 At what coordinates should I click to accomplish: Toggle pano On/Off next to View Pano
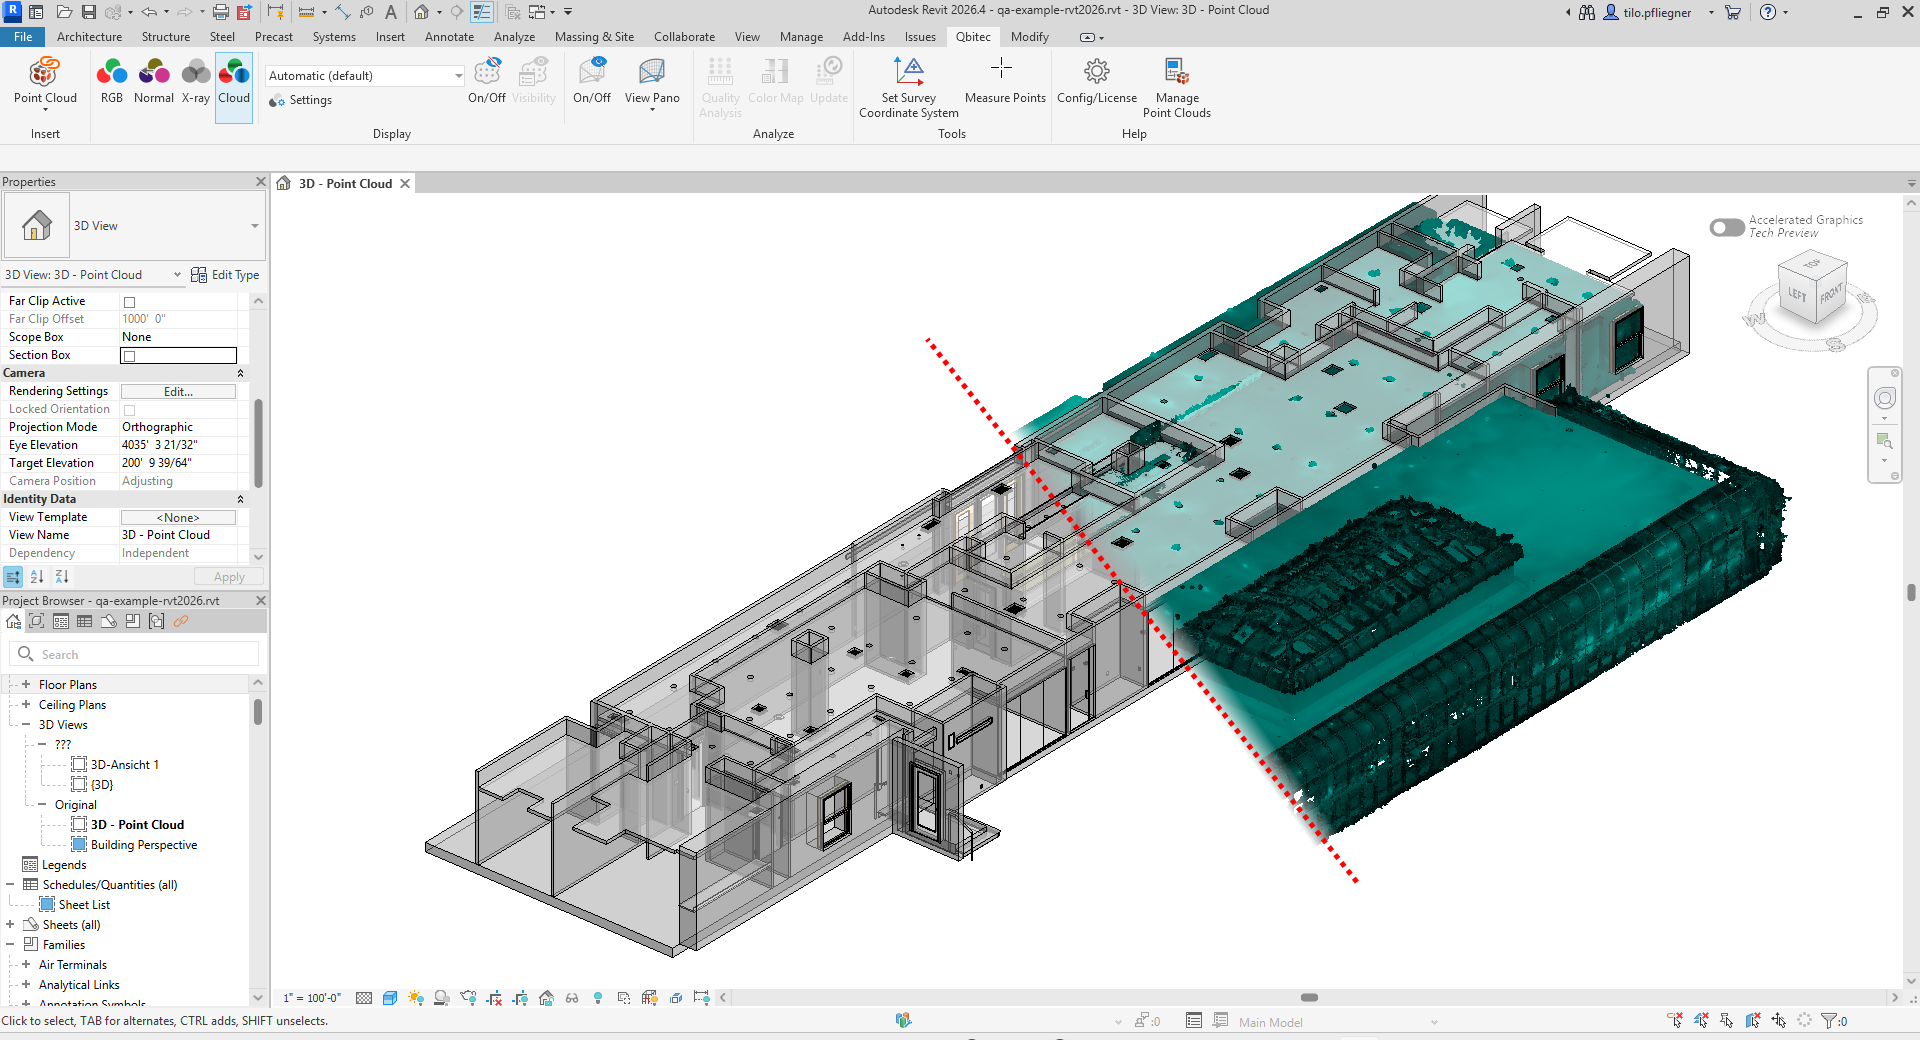pos(592,81)
